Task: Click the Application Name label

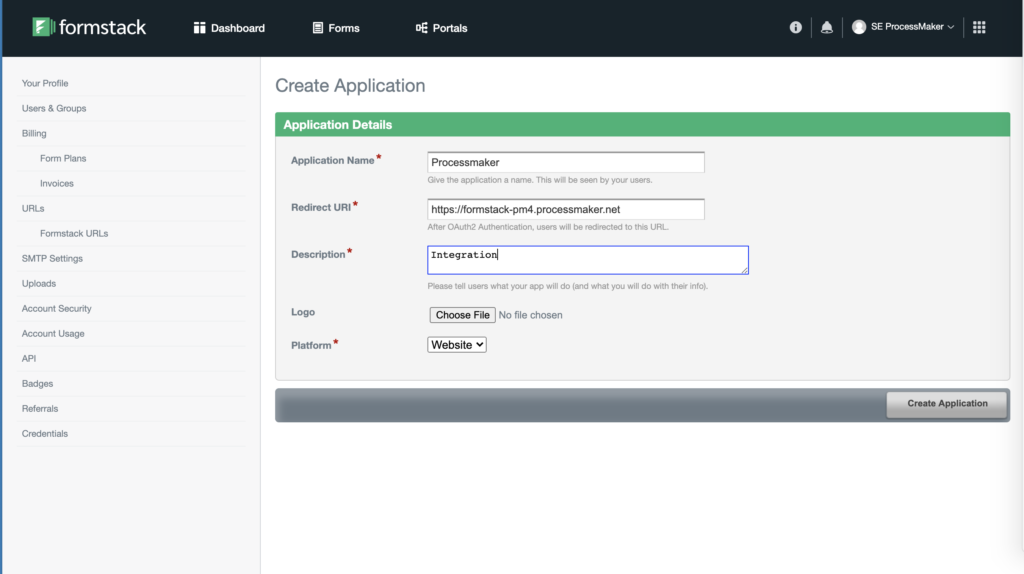Action: pos(332,161)
